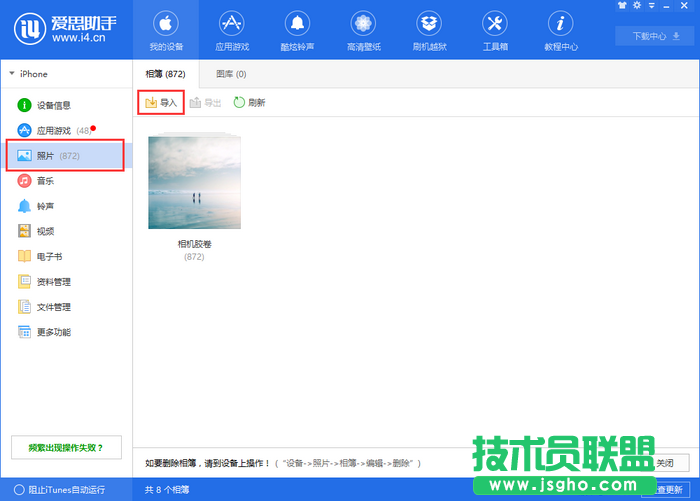Open title bar dropdown menu arrow
This screenshot has width=700, height=501.
[652, 5]
